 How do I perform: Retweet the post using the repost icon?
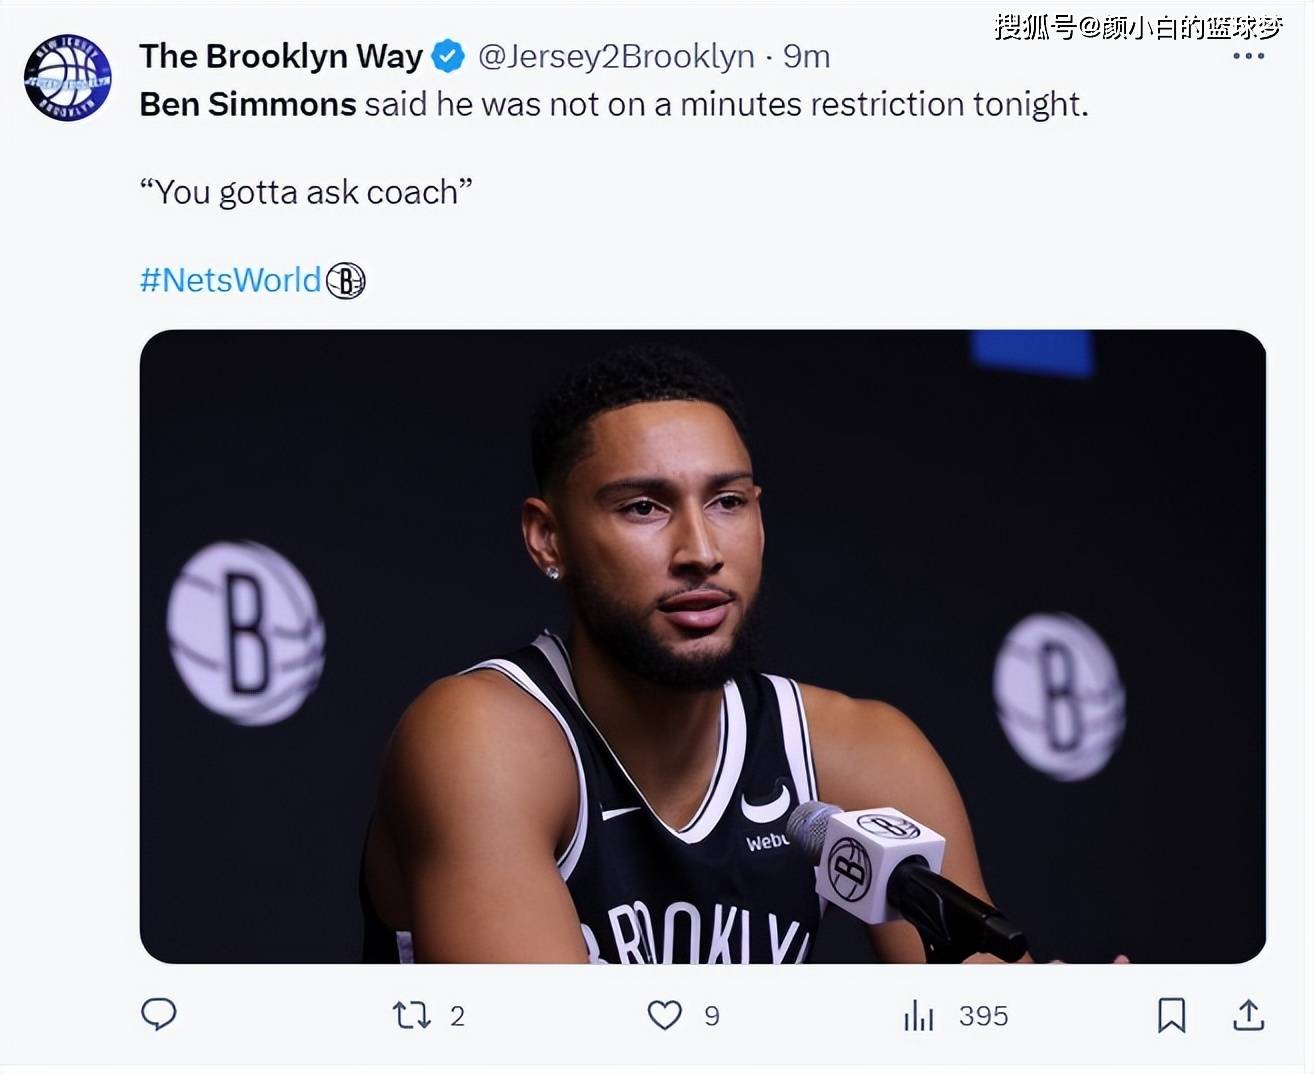pos(411,1016)
